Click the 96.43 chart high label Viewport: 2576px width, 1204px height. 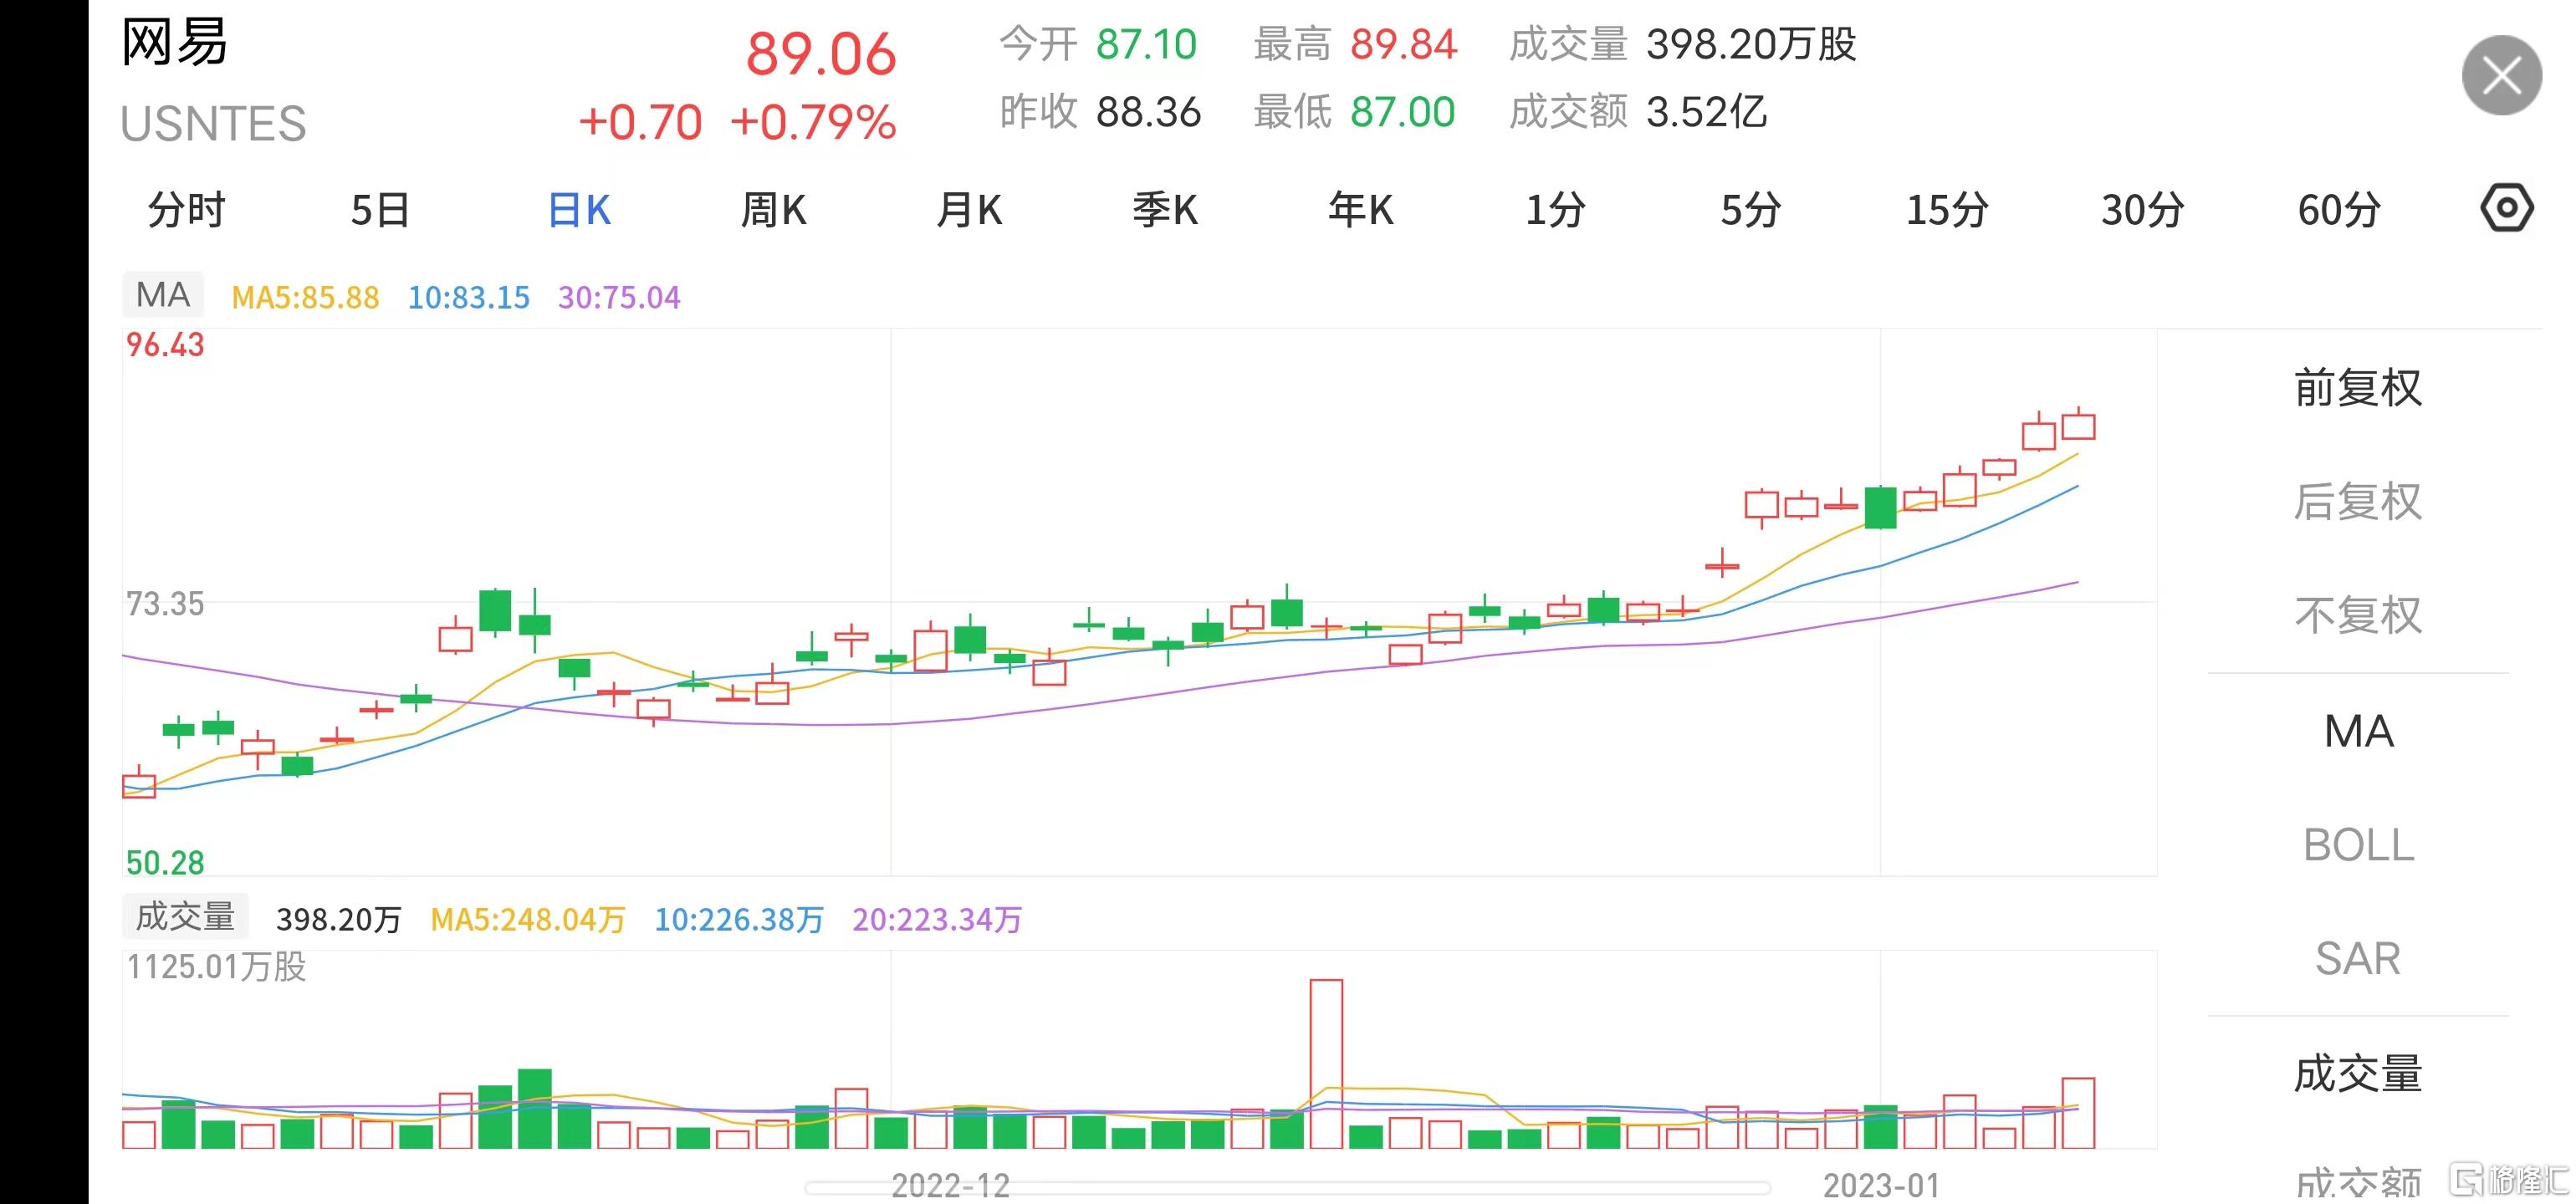(x=165, y=345)
